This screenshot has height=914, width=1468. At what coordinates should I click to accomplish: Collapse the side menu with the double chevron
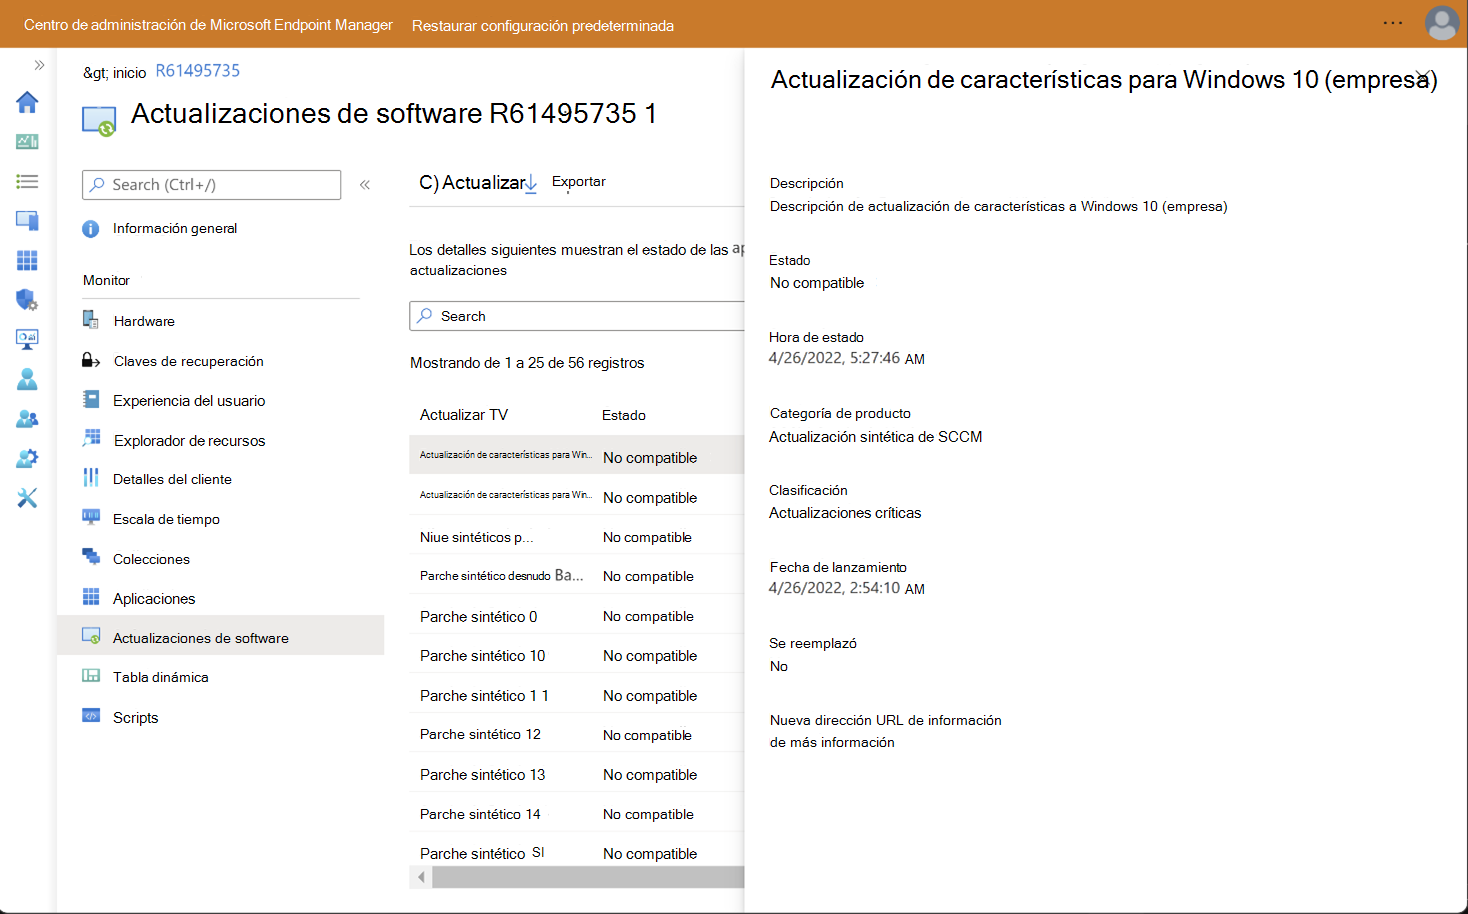pos(365,185)
